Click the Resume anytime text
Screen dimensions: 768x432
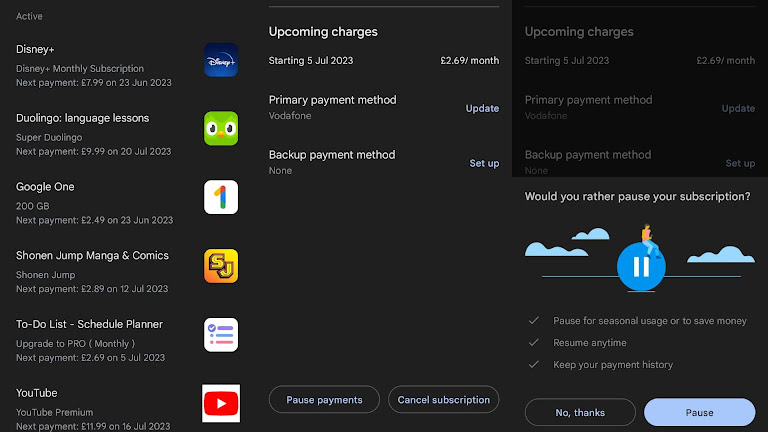coord(590,343)
